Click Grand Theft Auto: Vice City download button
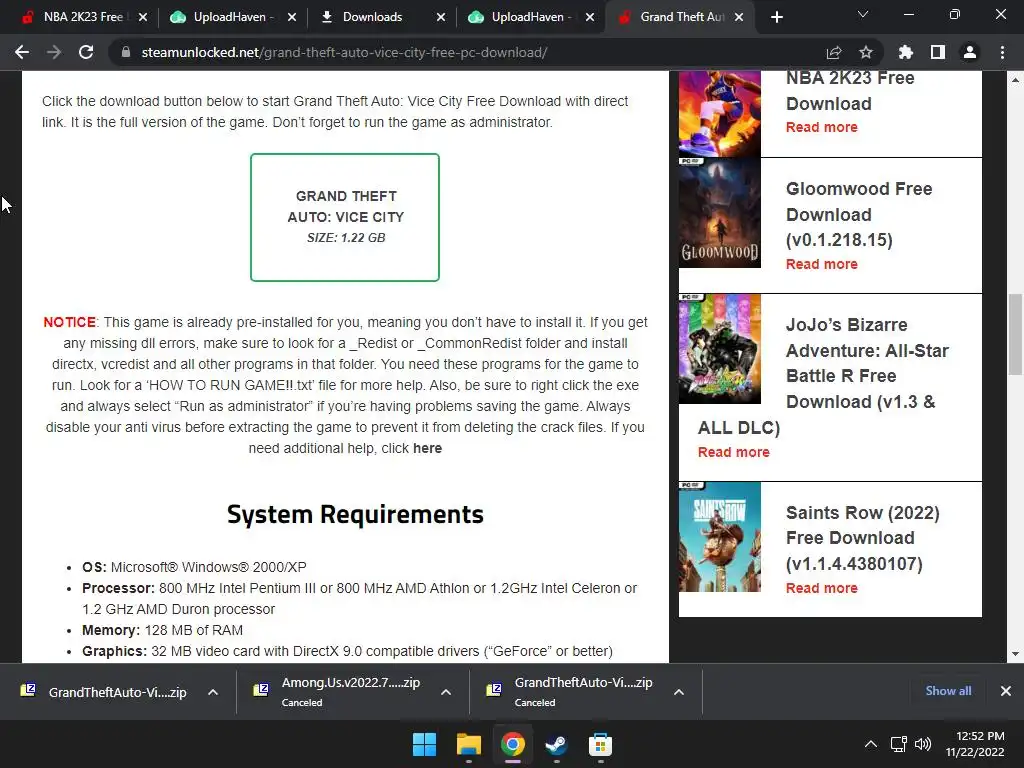 pyautogui.click(x=345, y=217)
